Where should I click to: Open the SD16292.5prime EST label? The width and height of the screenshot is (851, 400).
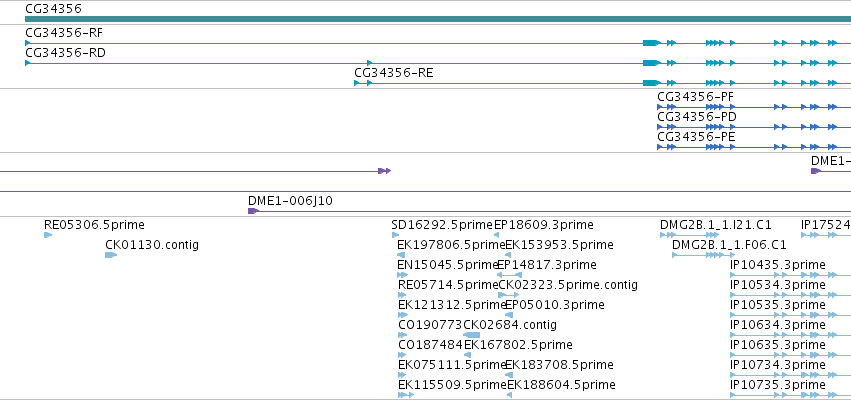pyautogui.click(x=442, y=225)
